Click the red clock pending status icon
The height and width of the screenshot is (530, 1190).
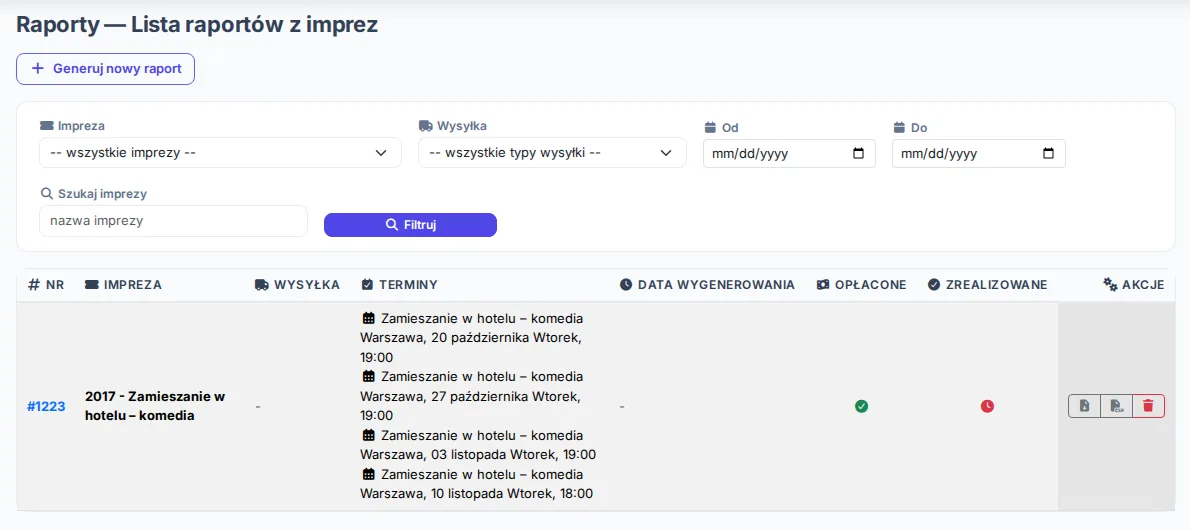[x=987, y=406]
